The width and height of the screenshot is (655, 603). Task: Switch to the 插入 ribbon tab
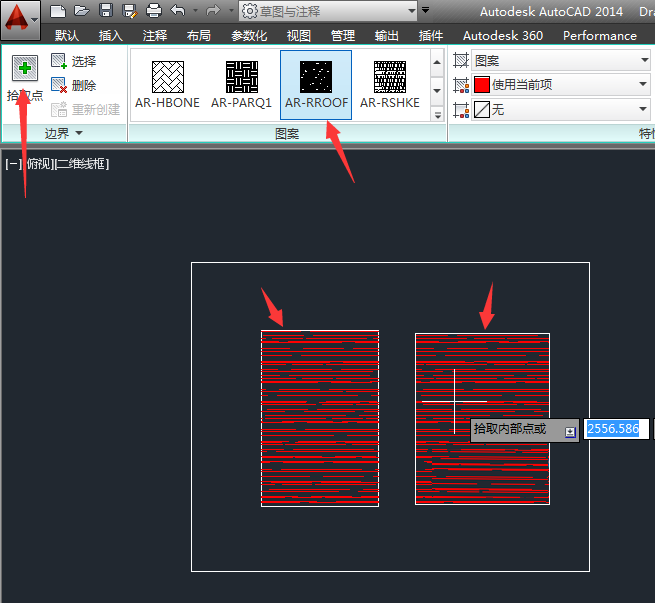tap(111, 36)
